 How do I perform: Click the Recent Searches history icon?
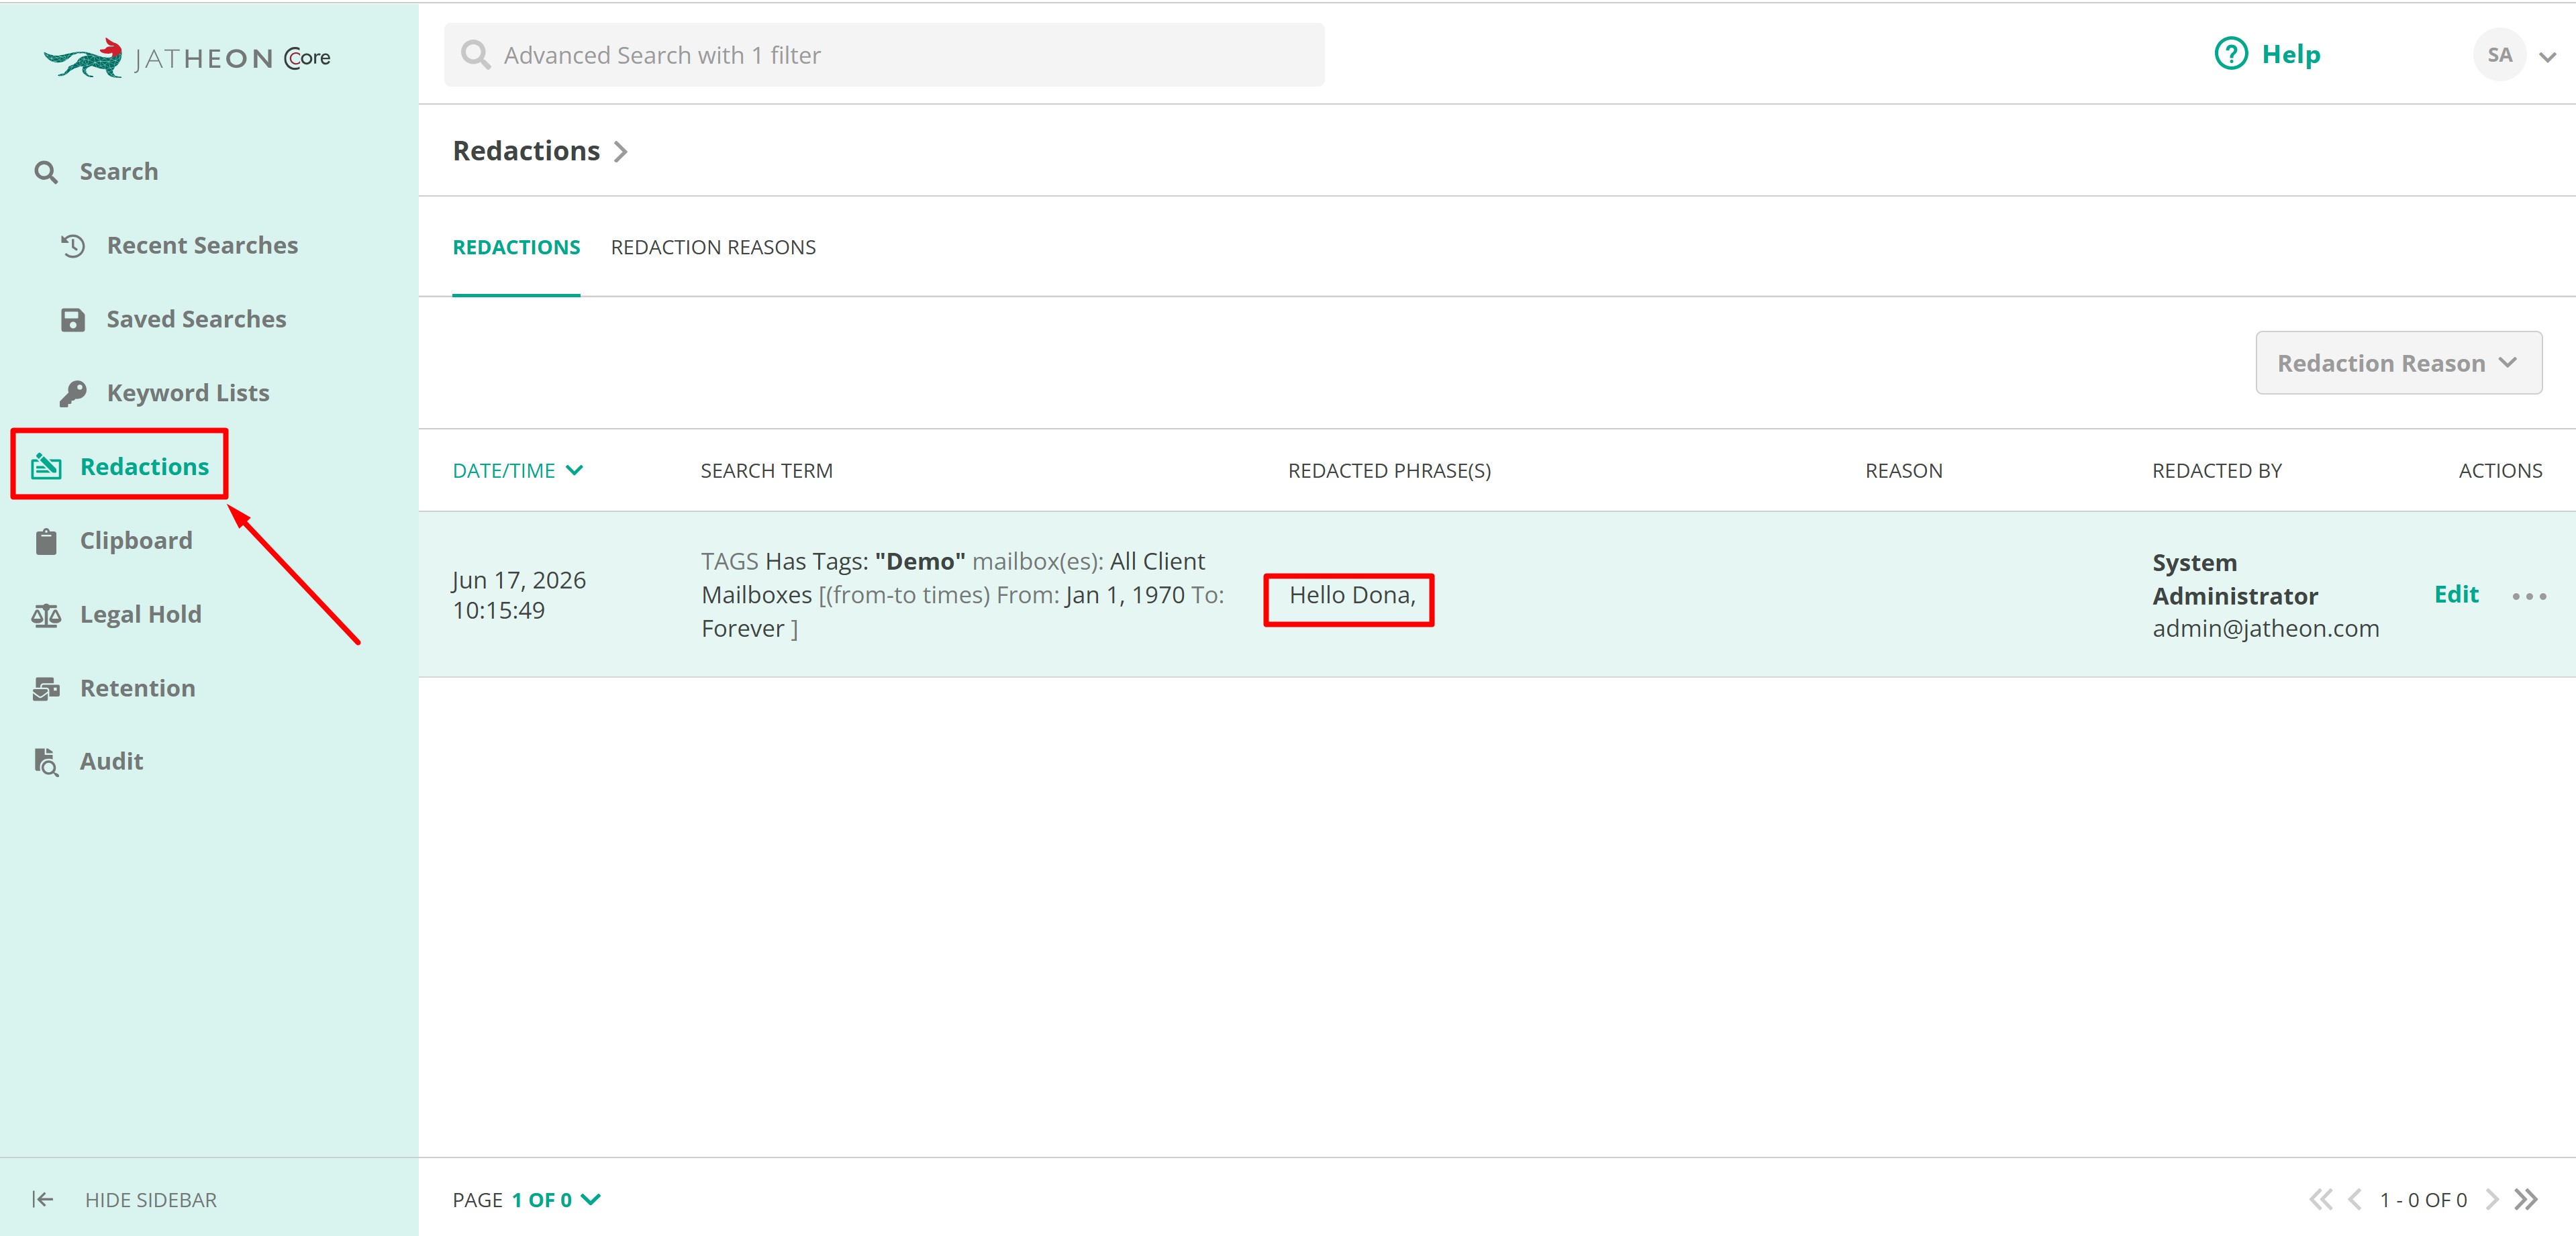[73, 246]
